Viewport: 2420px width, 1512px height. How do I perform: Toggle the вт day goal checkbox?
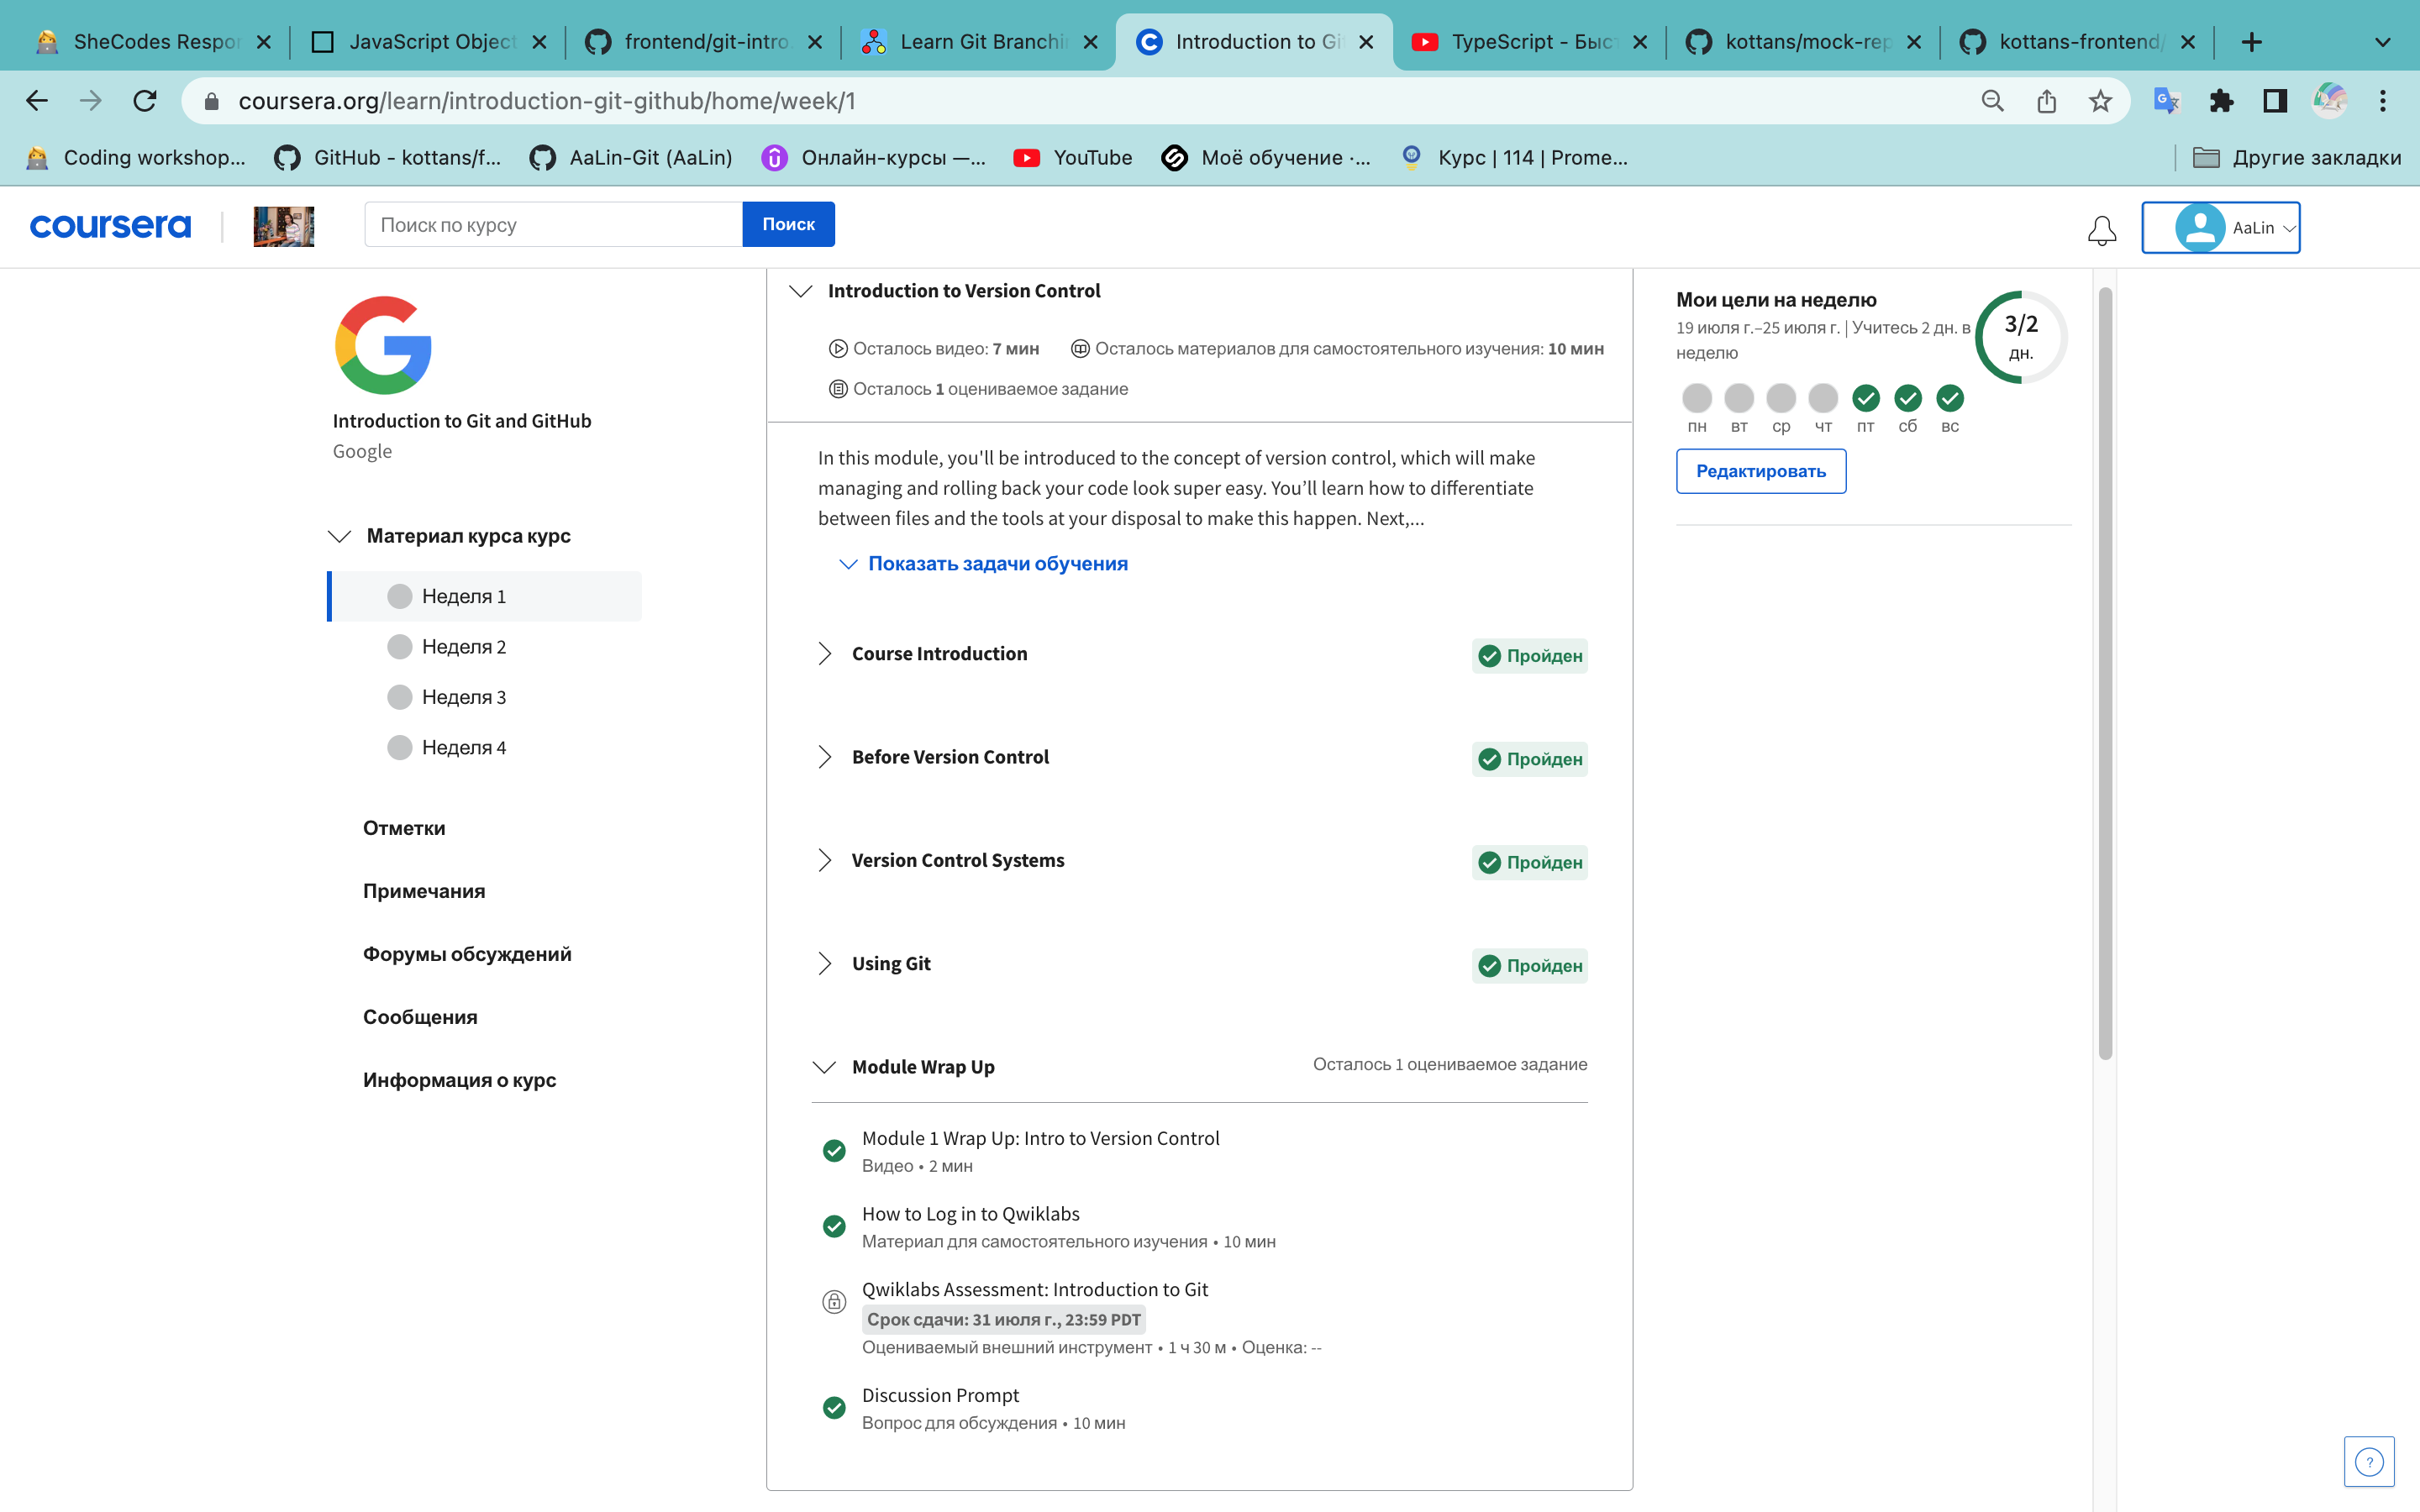tap(1739, 397)
